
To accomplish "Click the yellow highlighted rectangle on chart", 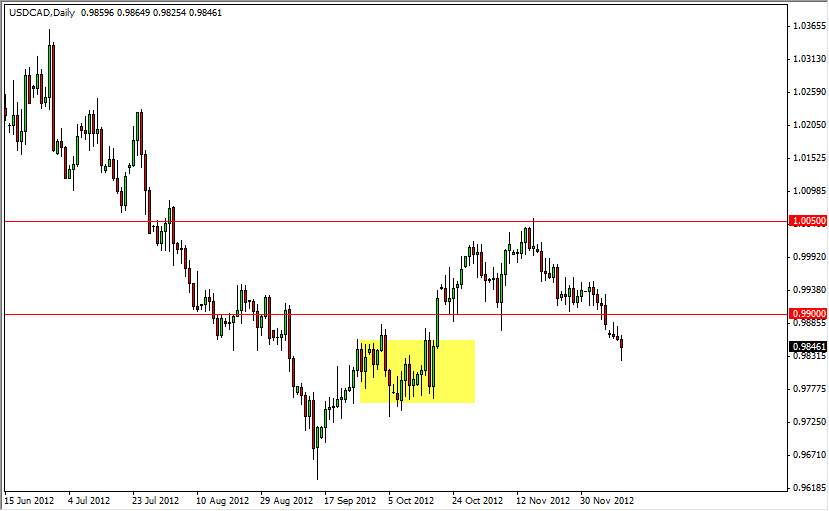I will [x=417, y=371].
